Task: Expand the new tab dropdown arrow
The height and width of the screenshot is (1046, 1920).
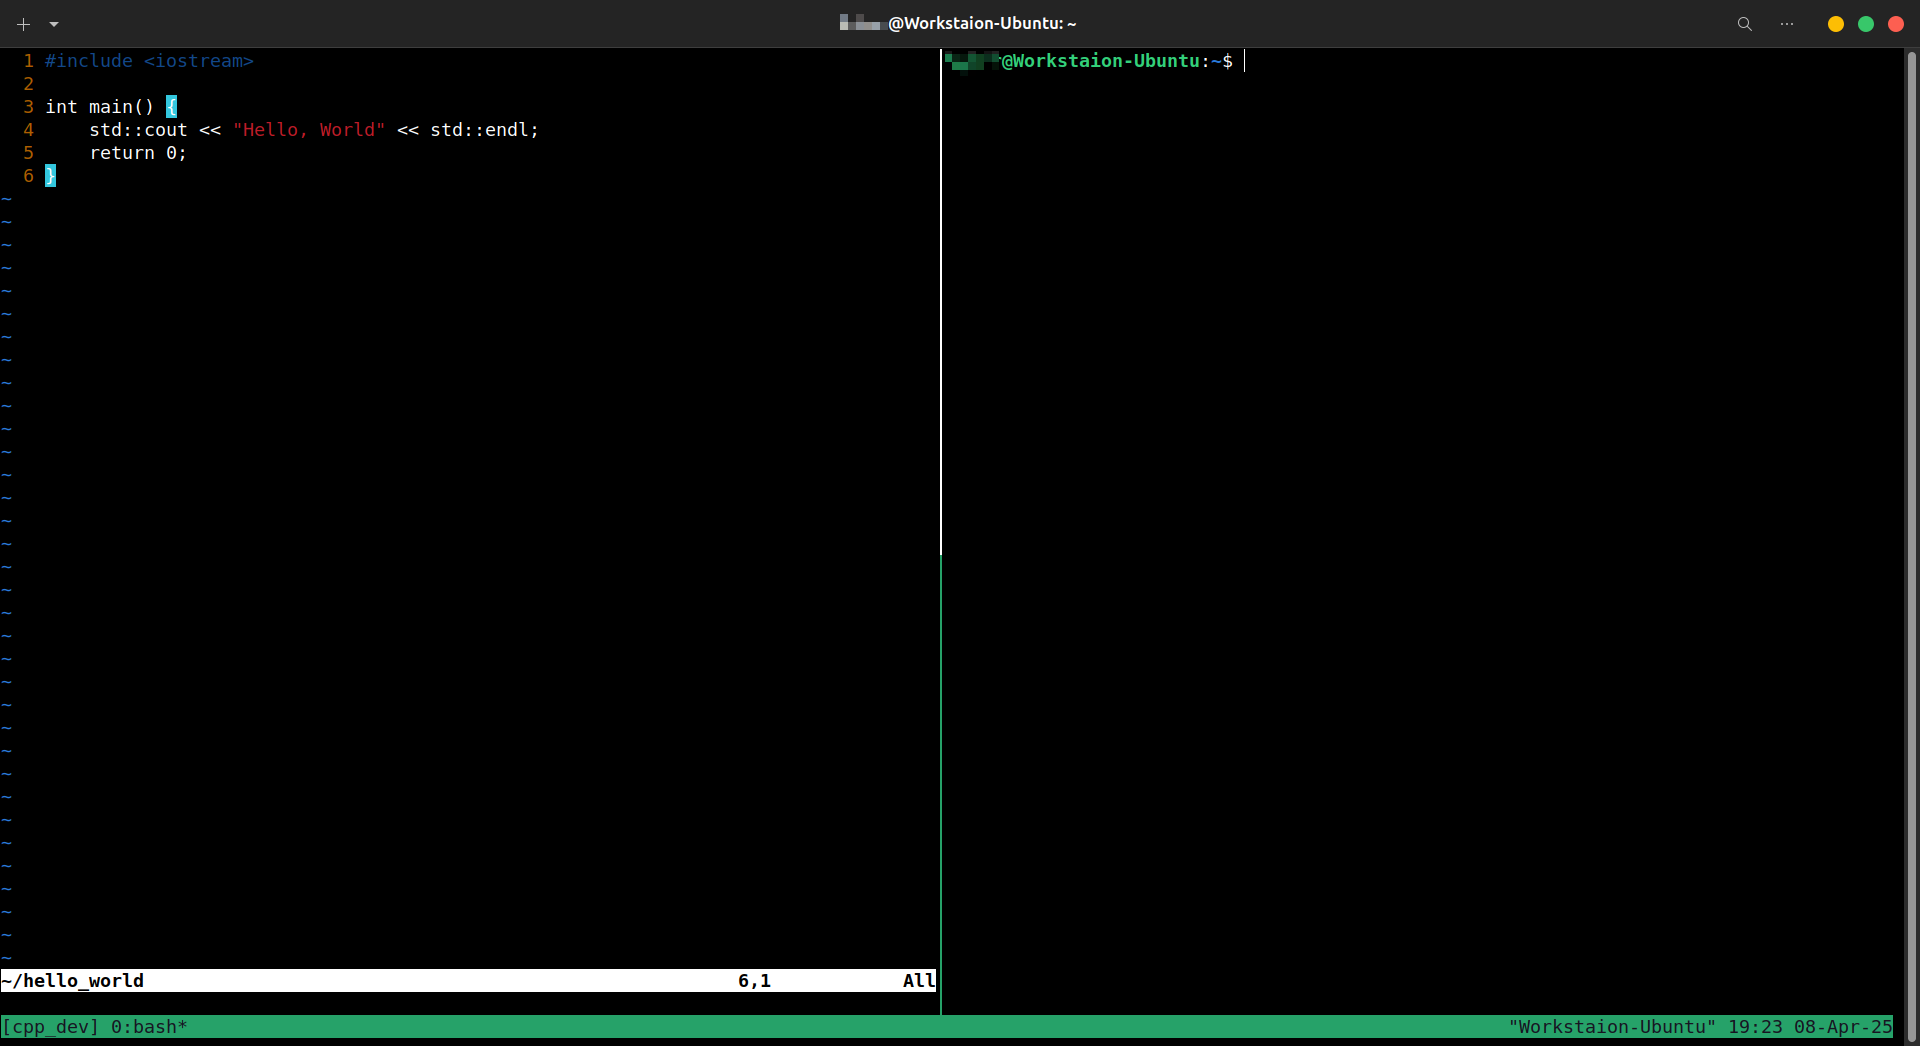Action: click(54, 24)
